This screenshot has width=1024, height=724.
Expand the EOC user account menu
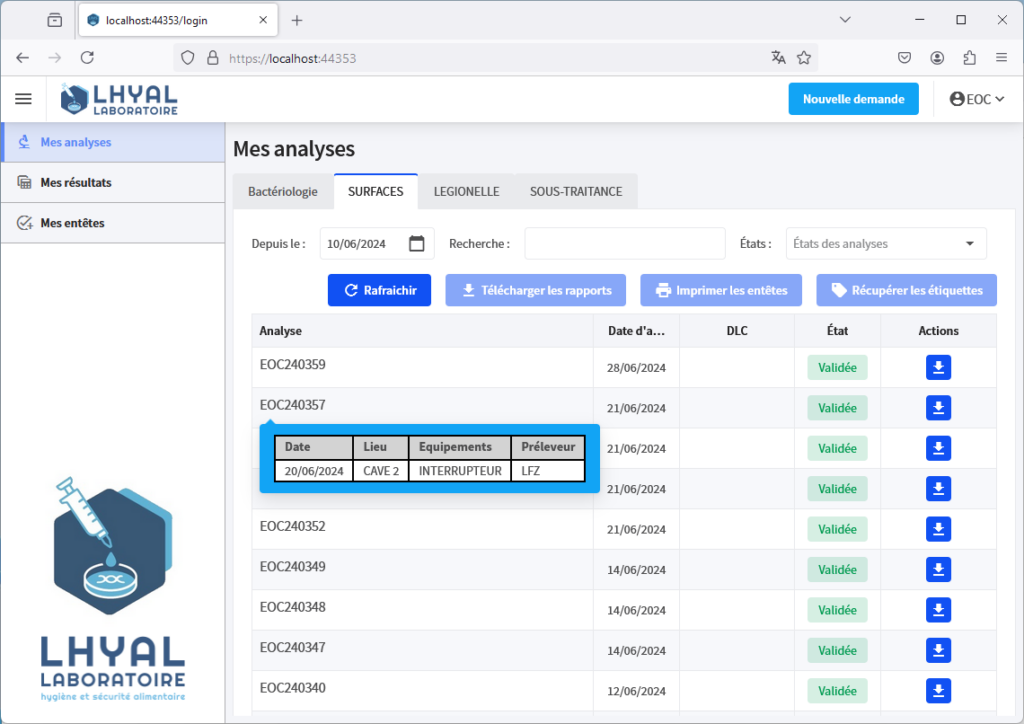point(977,99)
